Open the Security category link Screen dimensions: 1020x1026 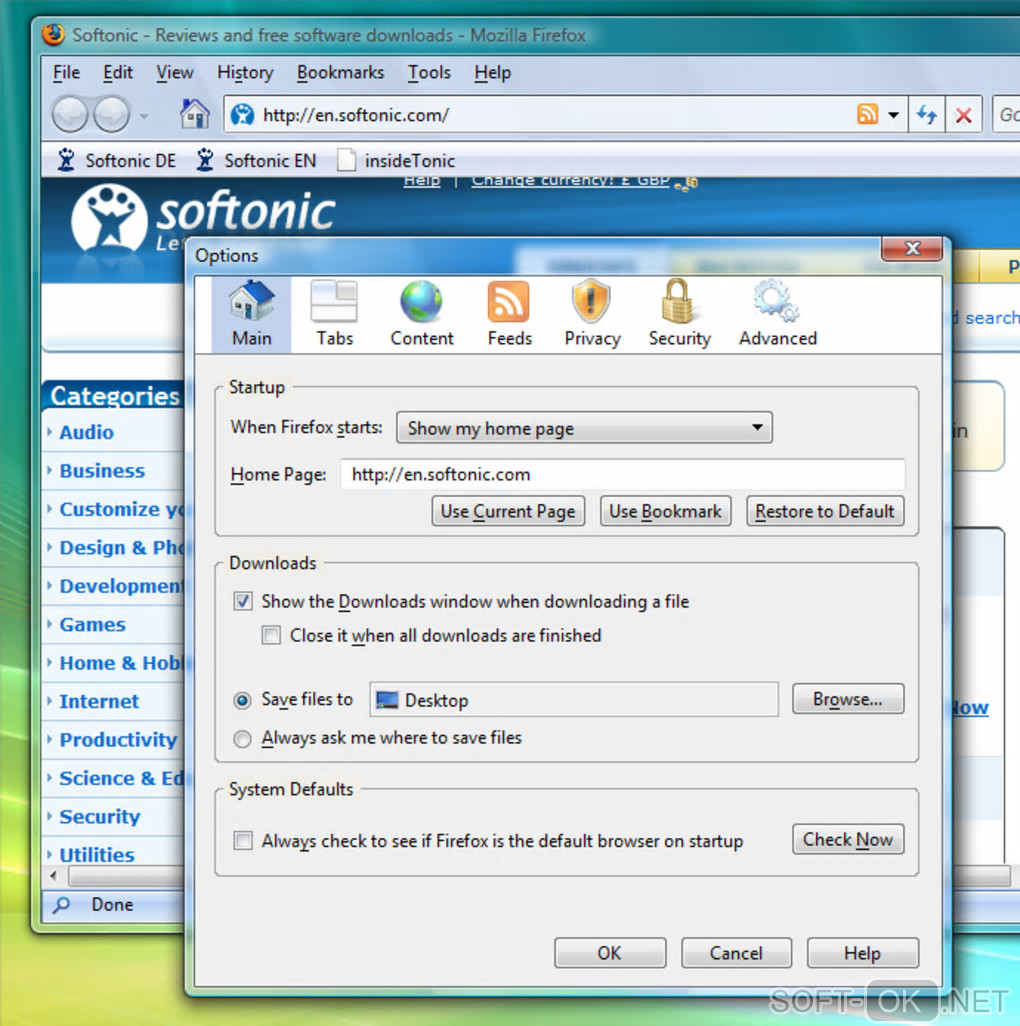point(99,817)
